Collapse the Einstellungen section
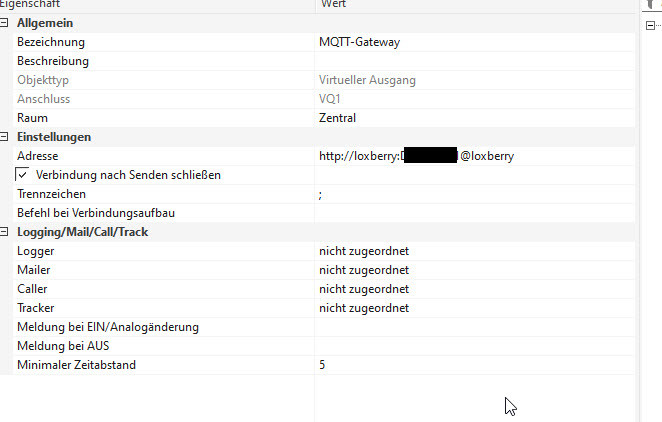The image size is (662, 422). pyautogui.click(x=5, y=137)
